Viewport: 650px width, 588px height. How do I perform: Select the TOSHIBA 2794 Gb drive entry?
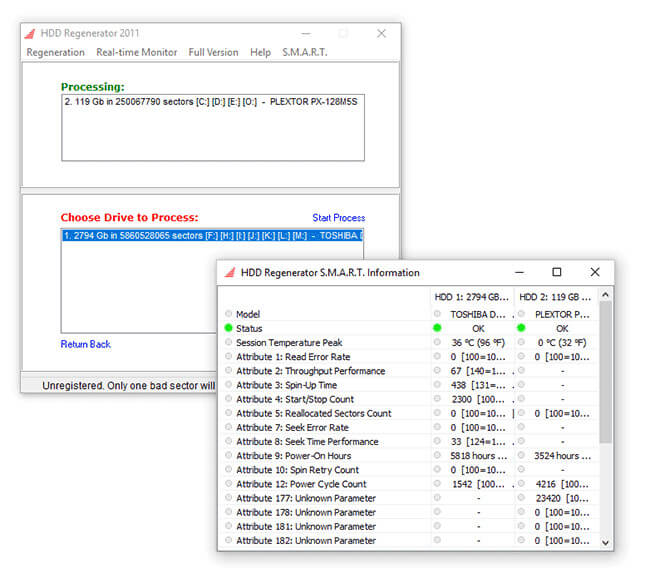[x=213, y=236]
